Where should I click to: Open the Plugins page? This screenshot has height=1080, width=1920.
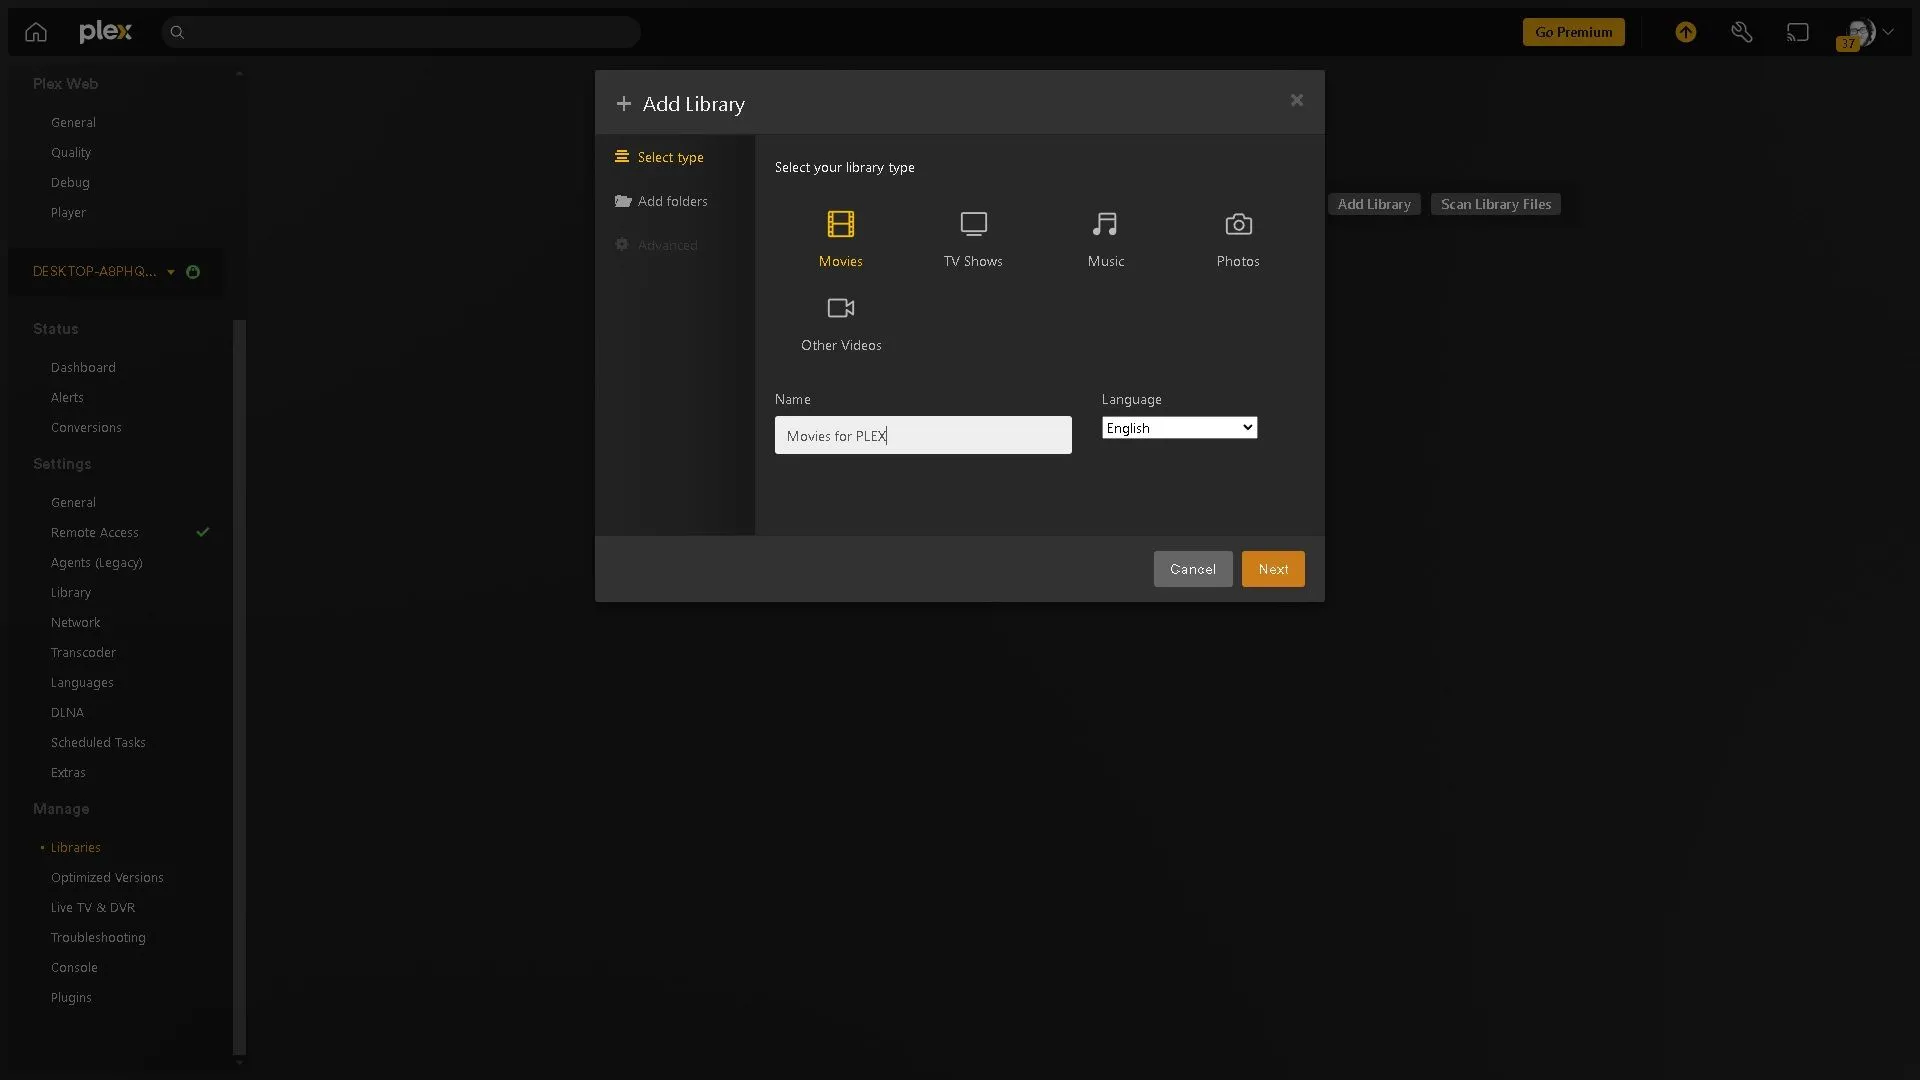(71, 997)
